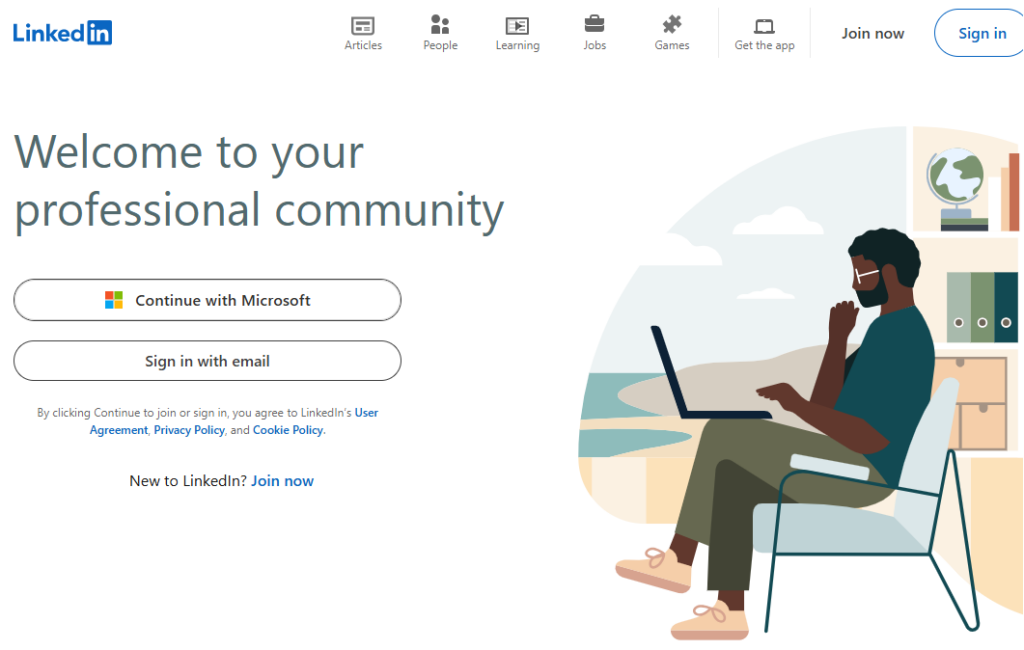Open the Privacy Policy link
1024x650 pixels.
pyautogui.click(x=189, y=430)
